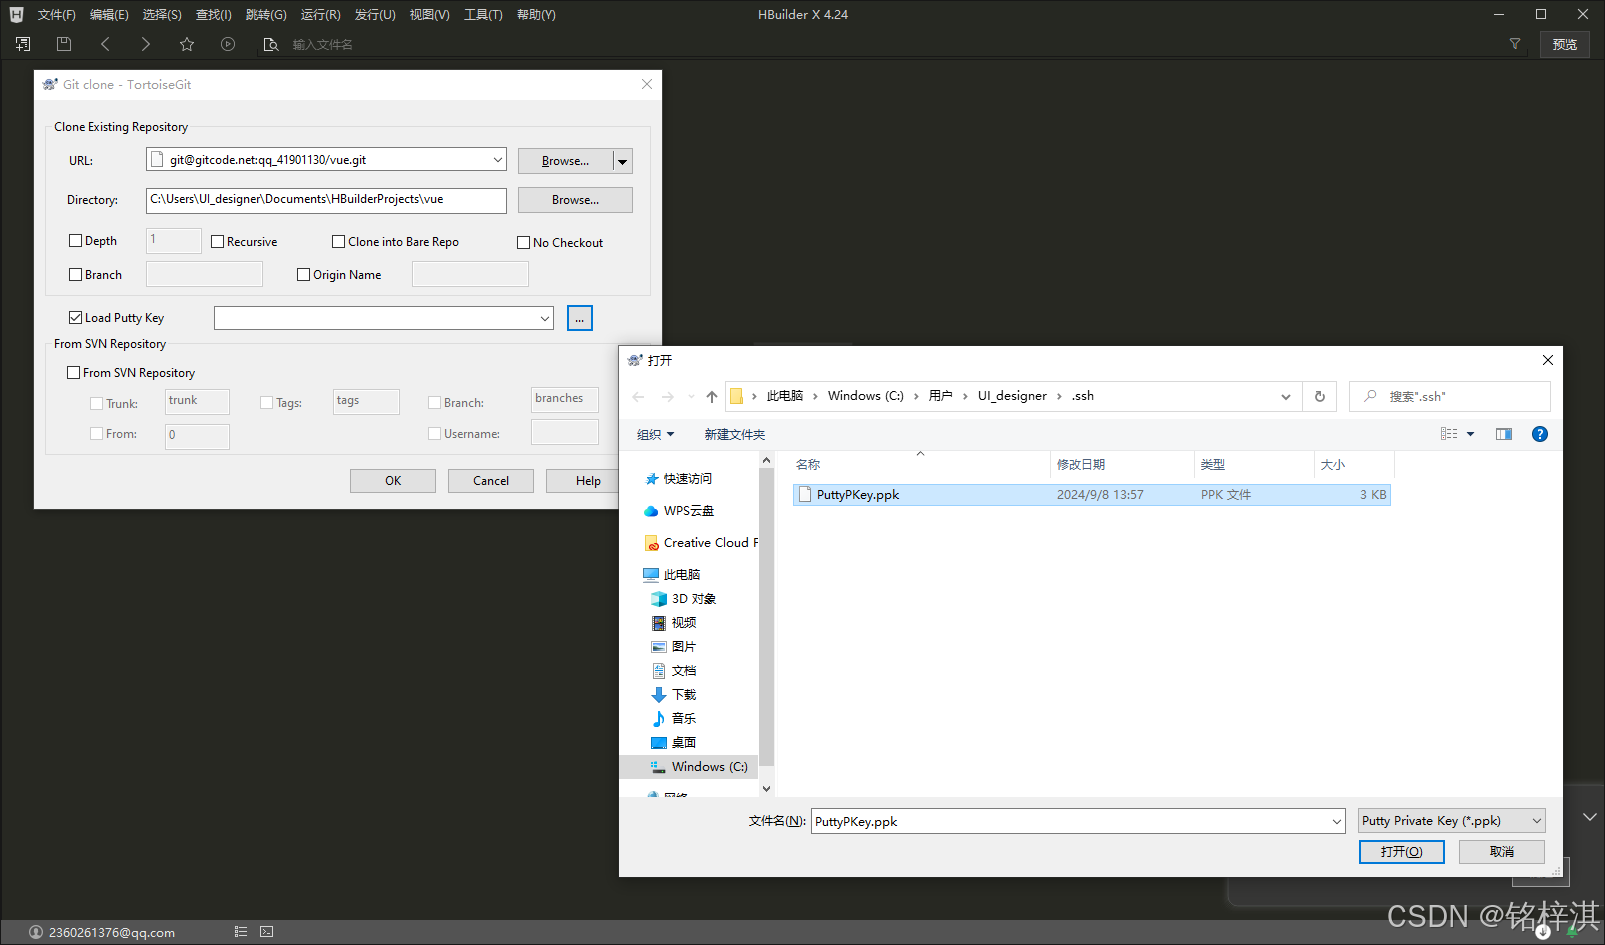Select the PuttyPKey.ppk file row
The image size is (1605, 945).
(1091, 495)
